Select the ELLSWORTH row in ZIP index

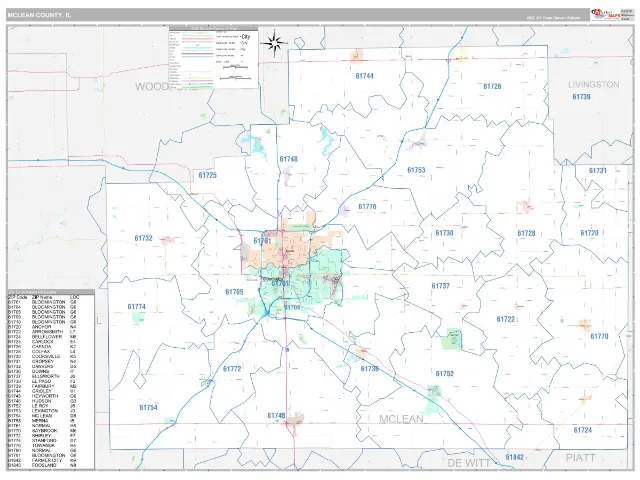42,376
